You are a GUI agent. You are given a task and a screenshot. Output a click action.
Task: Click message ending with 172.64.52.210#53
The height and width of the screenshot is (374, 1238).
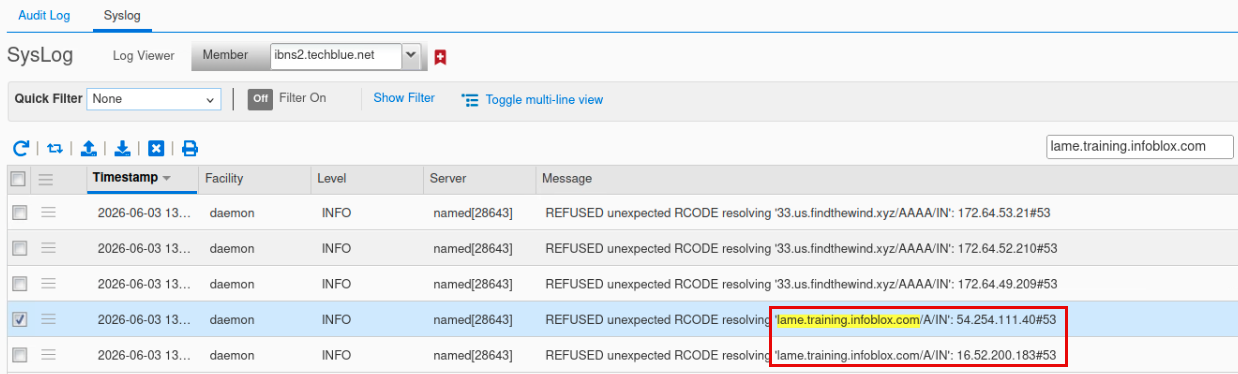click(x=801, y=248)
